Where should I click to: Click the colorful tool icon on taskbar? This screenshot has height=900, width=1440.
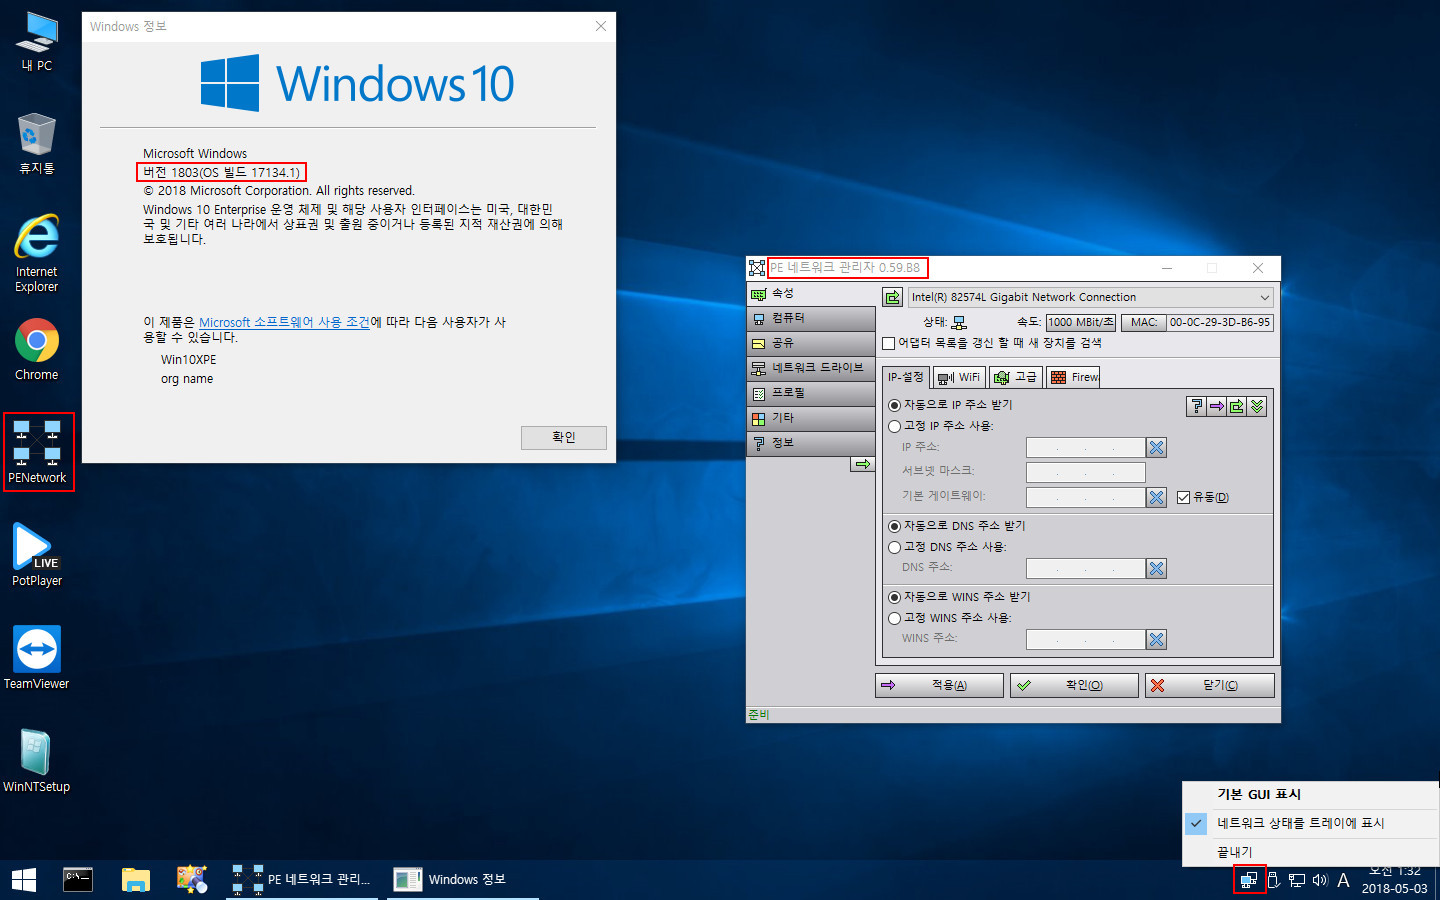click(192, 880)
